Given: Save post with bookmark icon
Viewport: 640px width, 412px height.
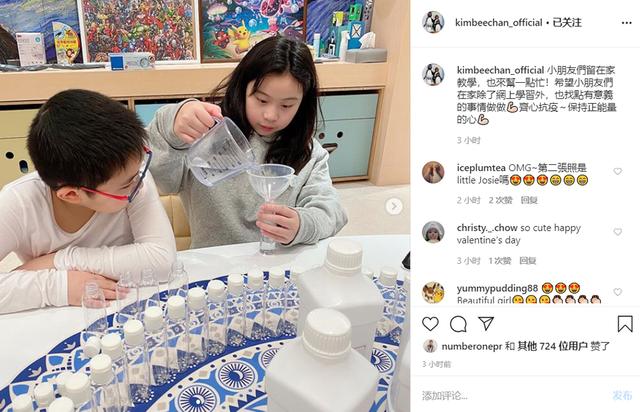Looking at the screenshot, I should coord(625,324).
